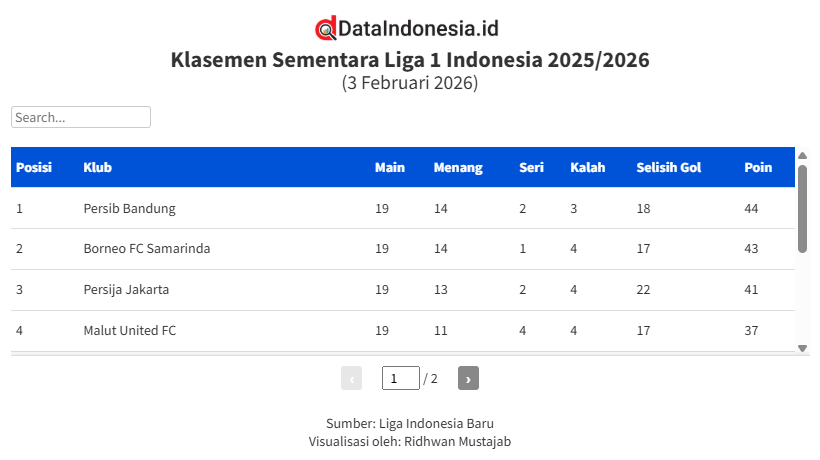The height and width of the screenshot is (460, 820).
Task: Click the Persija Jakarta club name
Action: pos(126,290)
